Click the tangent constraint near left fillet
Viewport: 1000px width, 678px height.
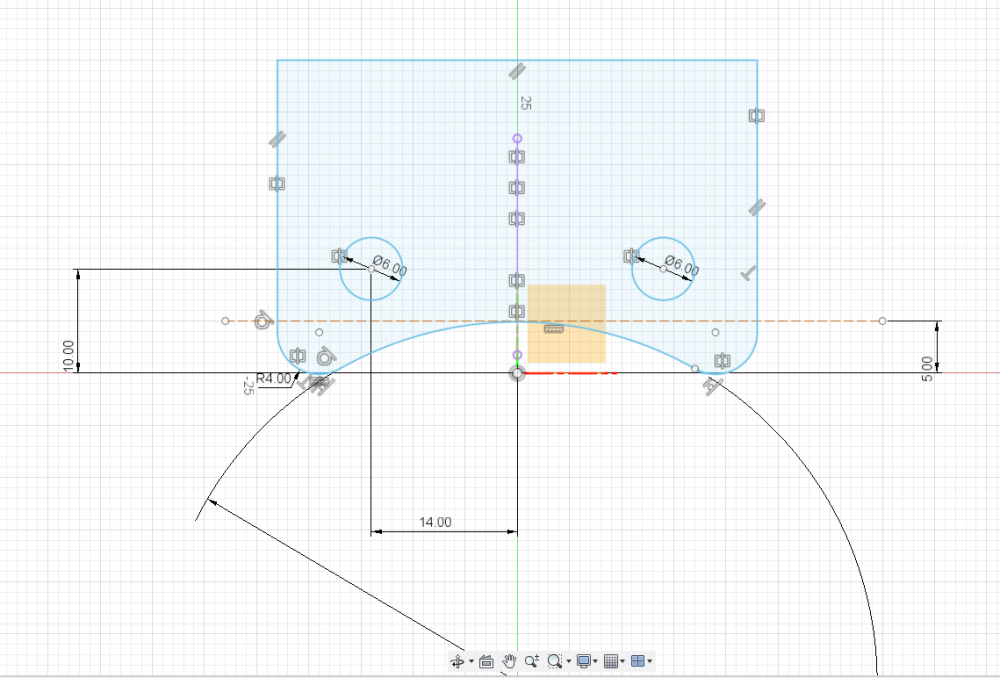tap(325, 356)
